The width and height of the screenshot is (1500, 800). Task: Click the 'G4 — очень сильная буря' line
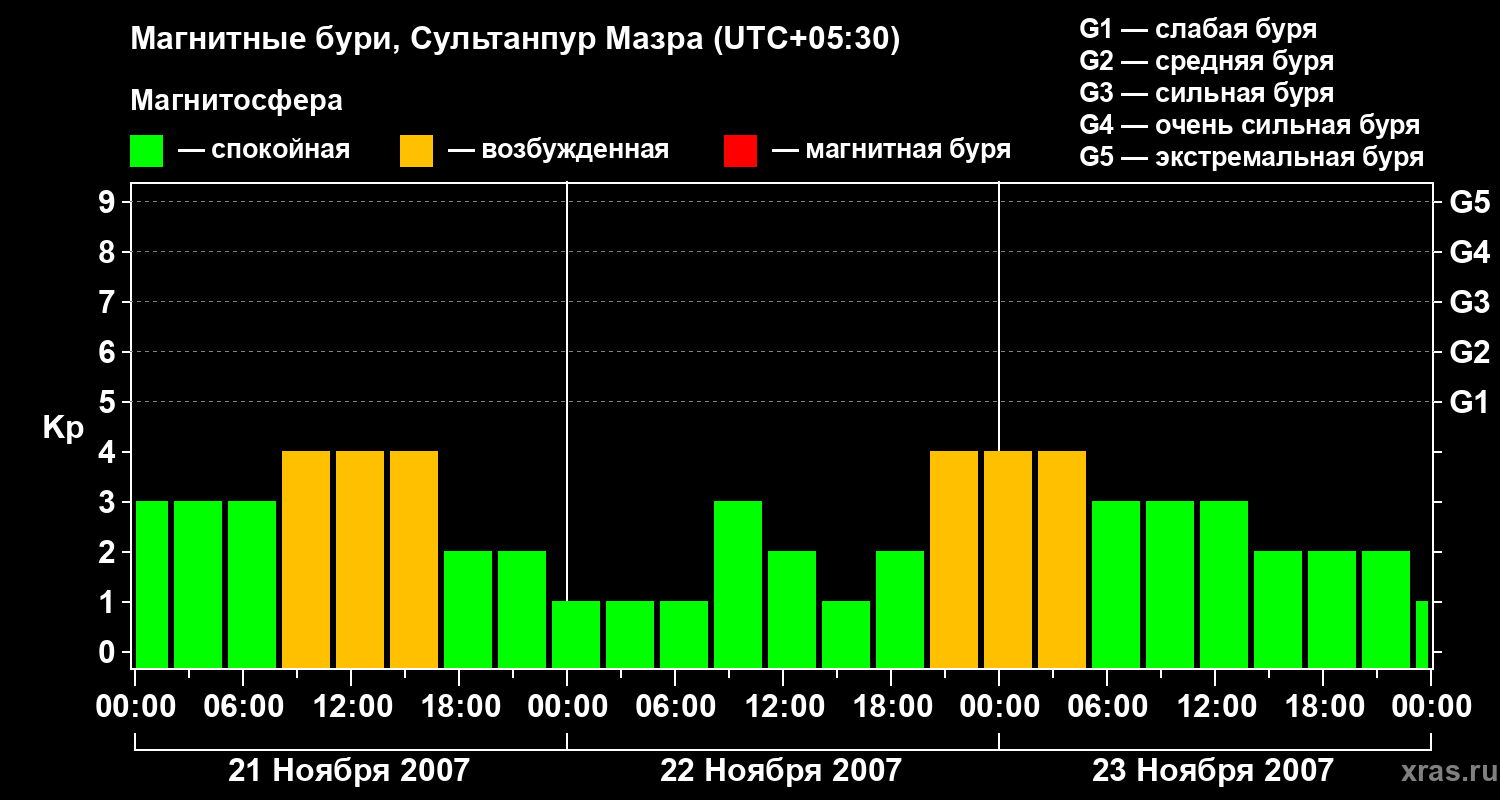click(1250, 125)
